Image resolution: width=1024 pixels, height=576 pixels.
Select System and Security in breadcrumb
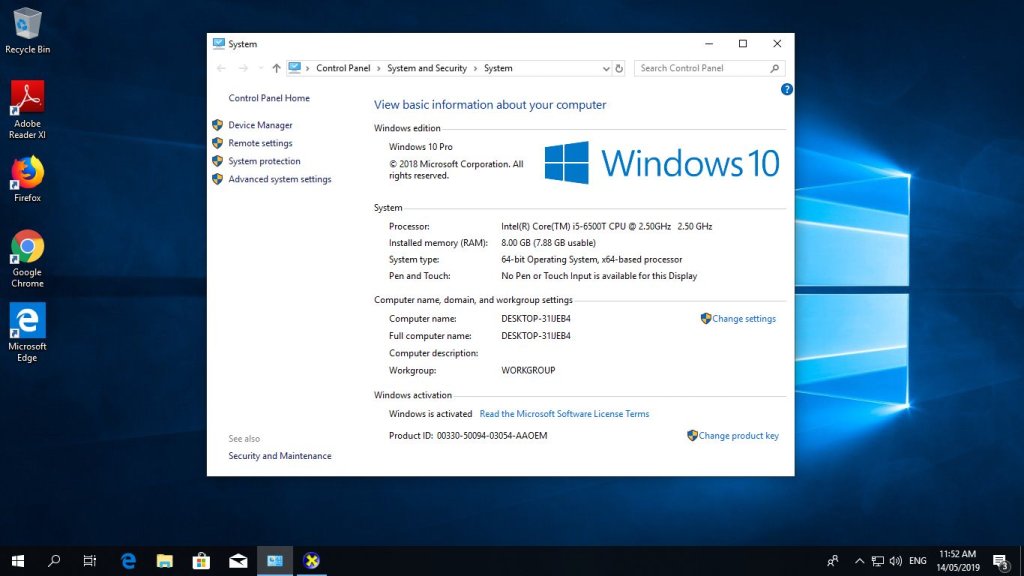427,68
